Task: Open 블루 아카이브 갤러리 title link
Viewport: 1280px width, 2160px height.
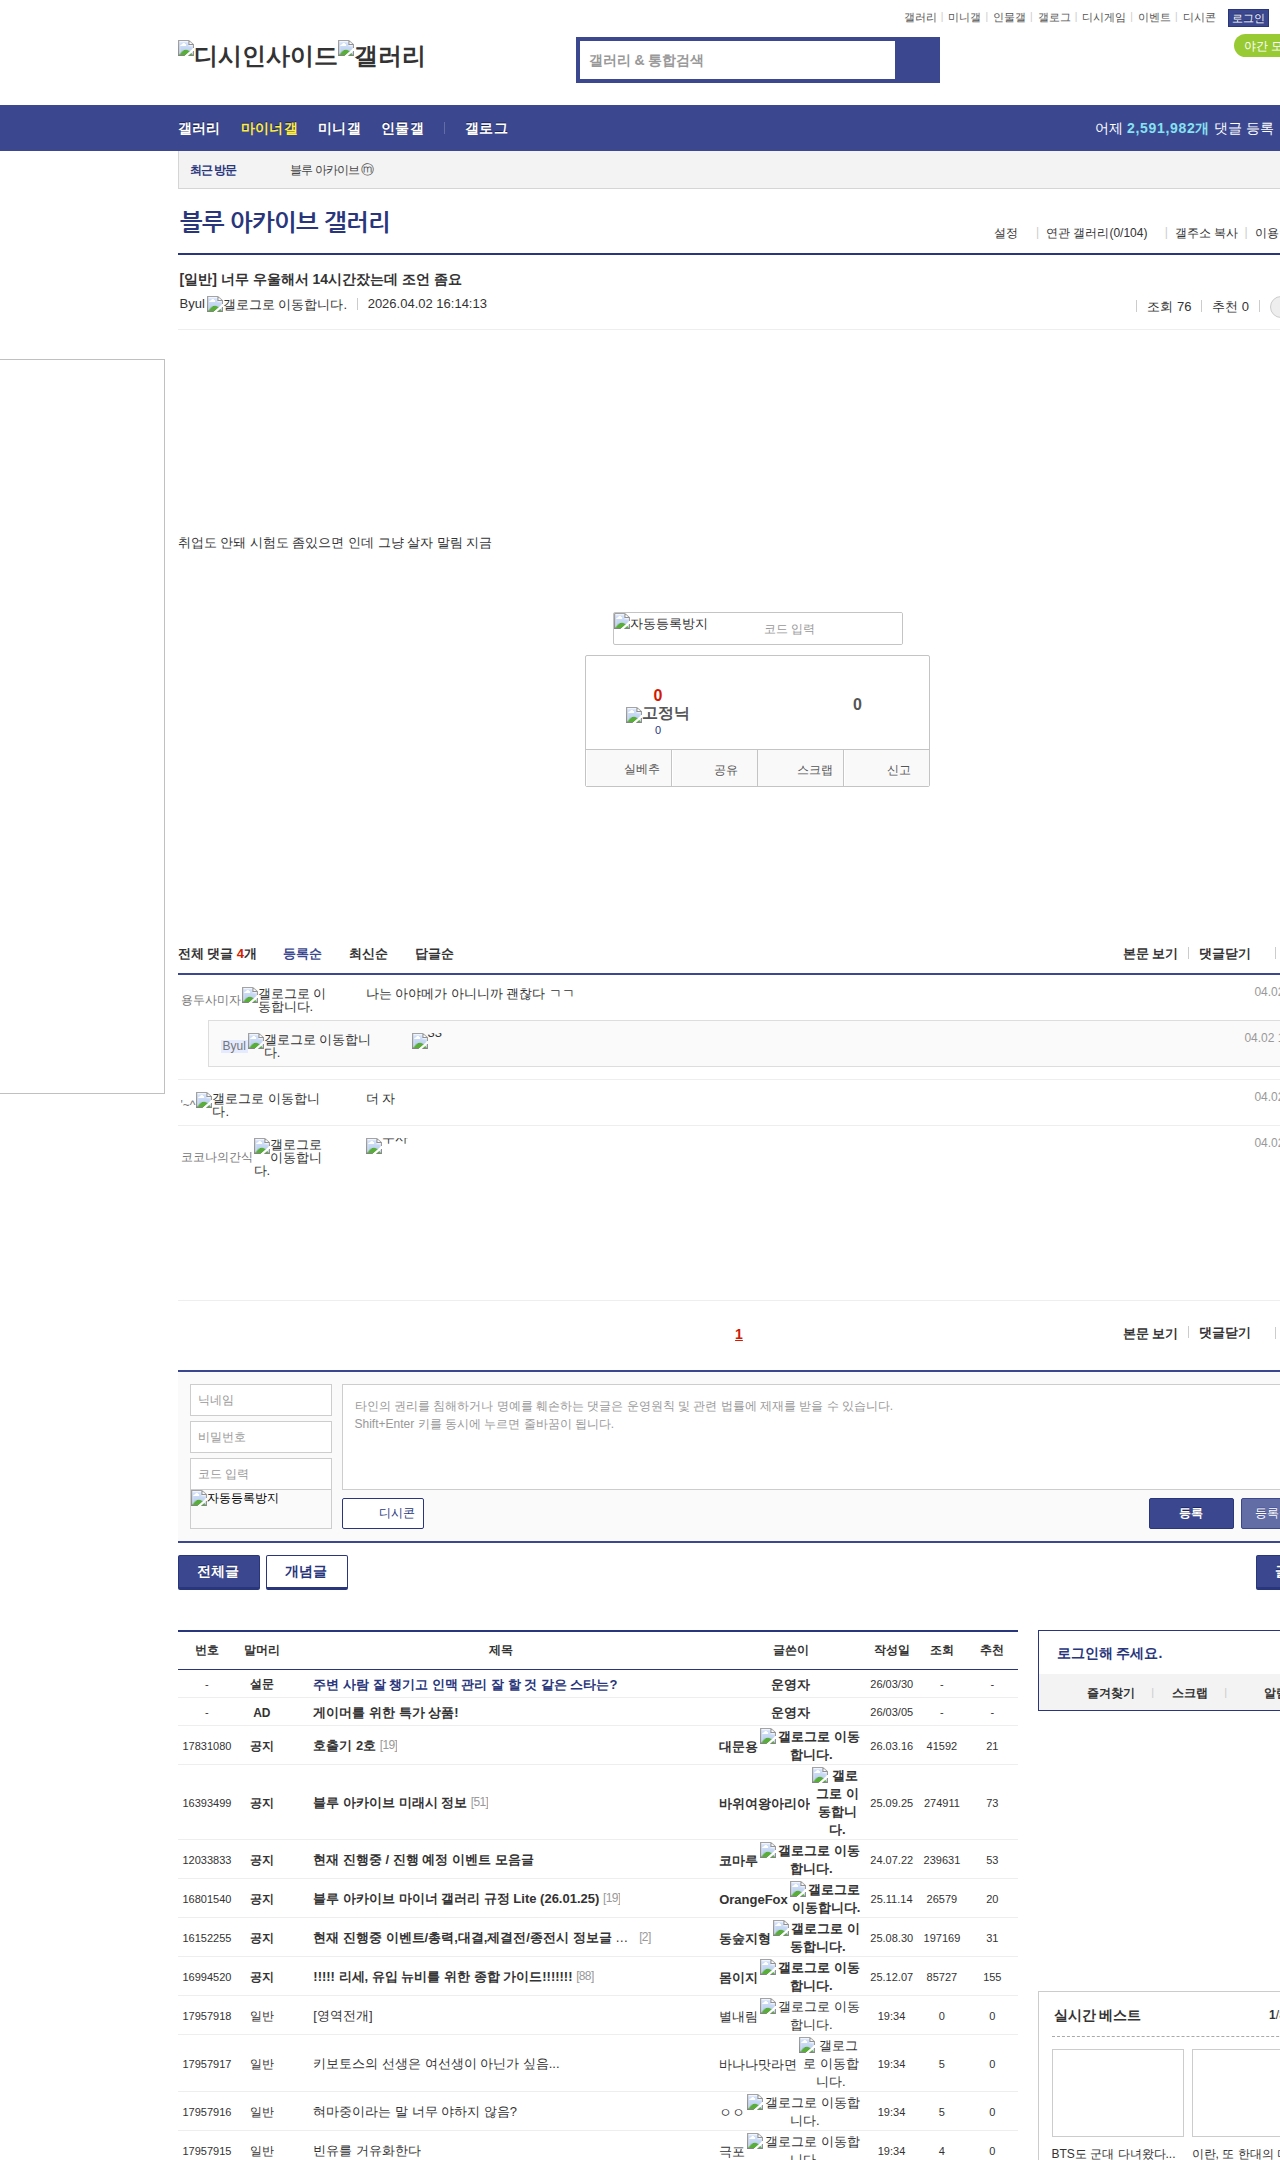Action: tap(285, 221)
